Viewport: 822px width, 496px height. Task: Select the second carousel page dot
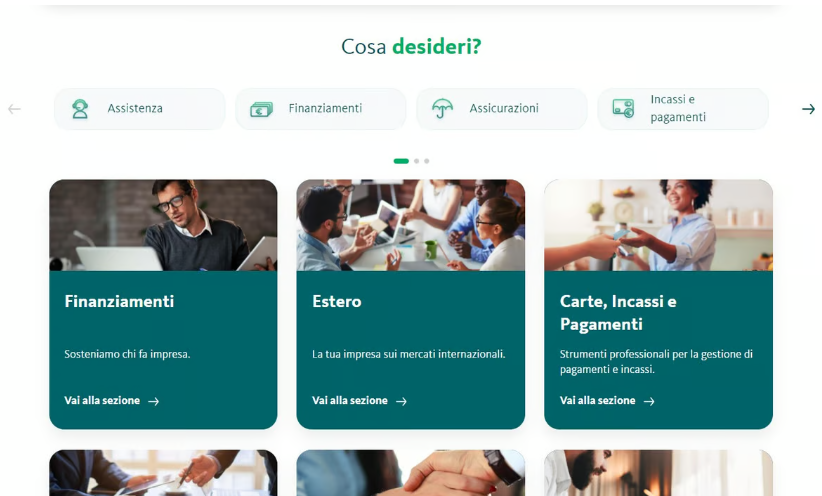pyautogui.click(x=416, y=161)
